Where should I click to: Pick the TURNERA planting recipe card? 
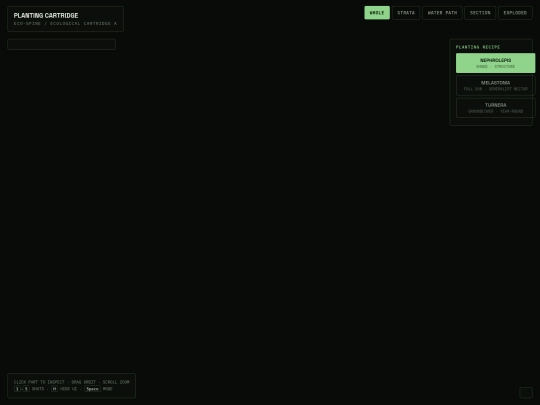496,108
